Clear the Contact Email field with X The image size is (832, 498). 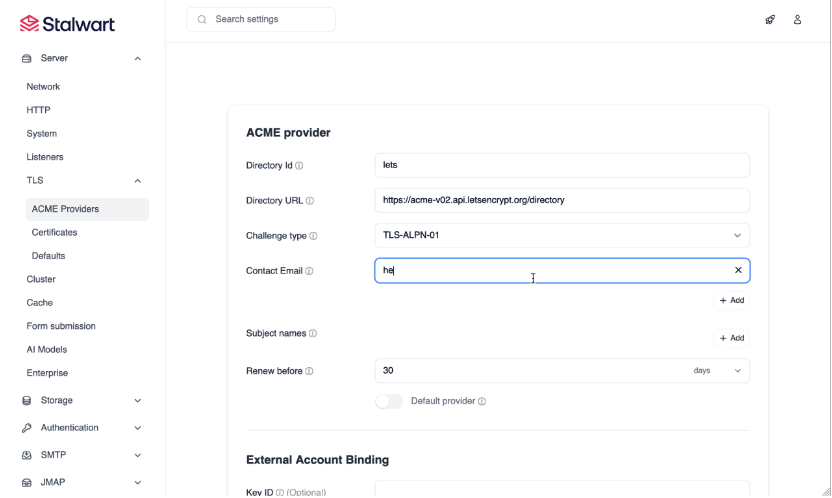click(738, 271)
